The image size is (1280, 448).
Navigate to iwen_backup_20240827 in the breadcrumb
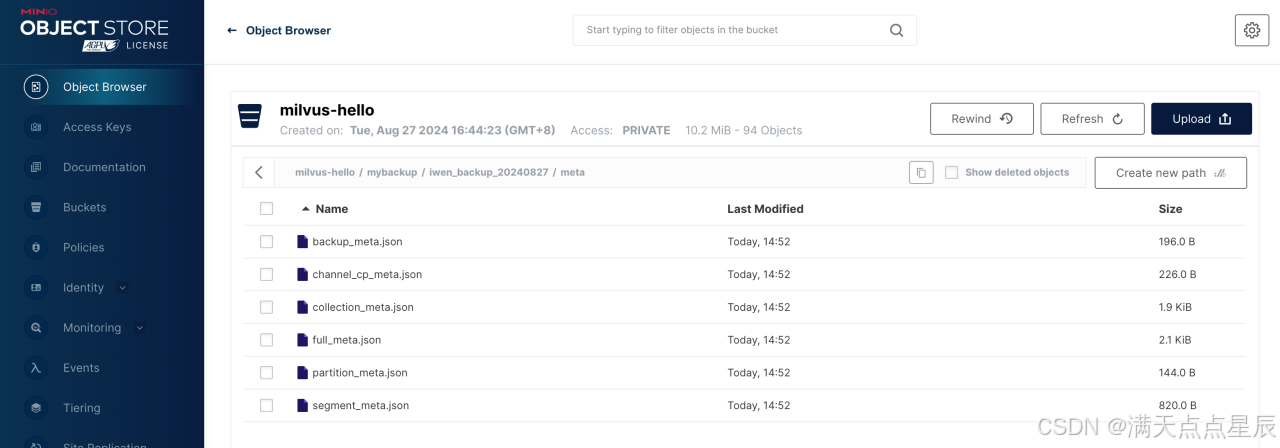pyautogui.click(x=489, y=173)
